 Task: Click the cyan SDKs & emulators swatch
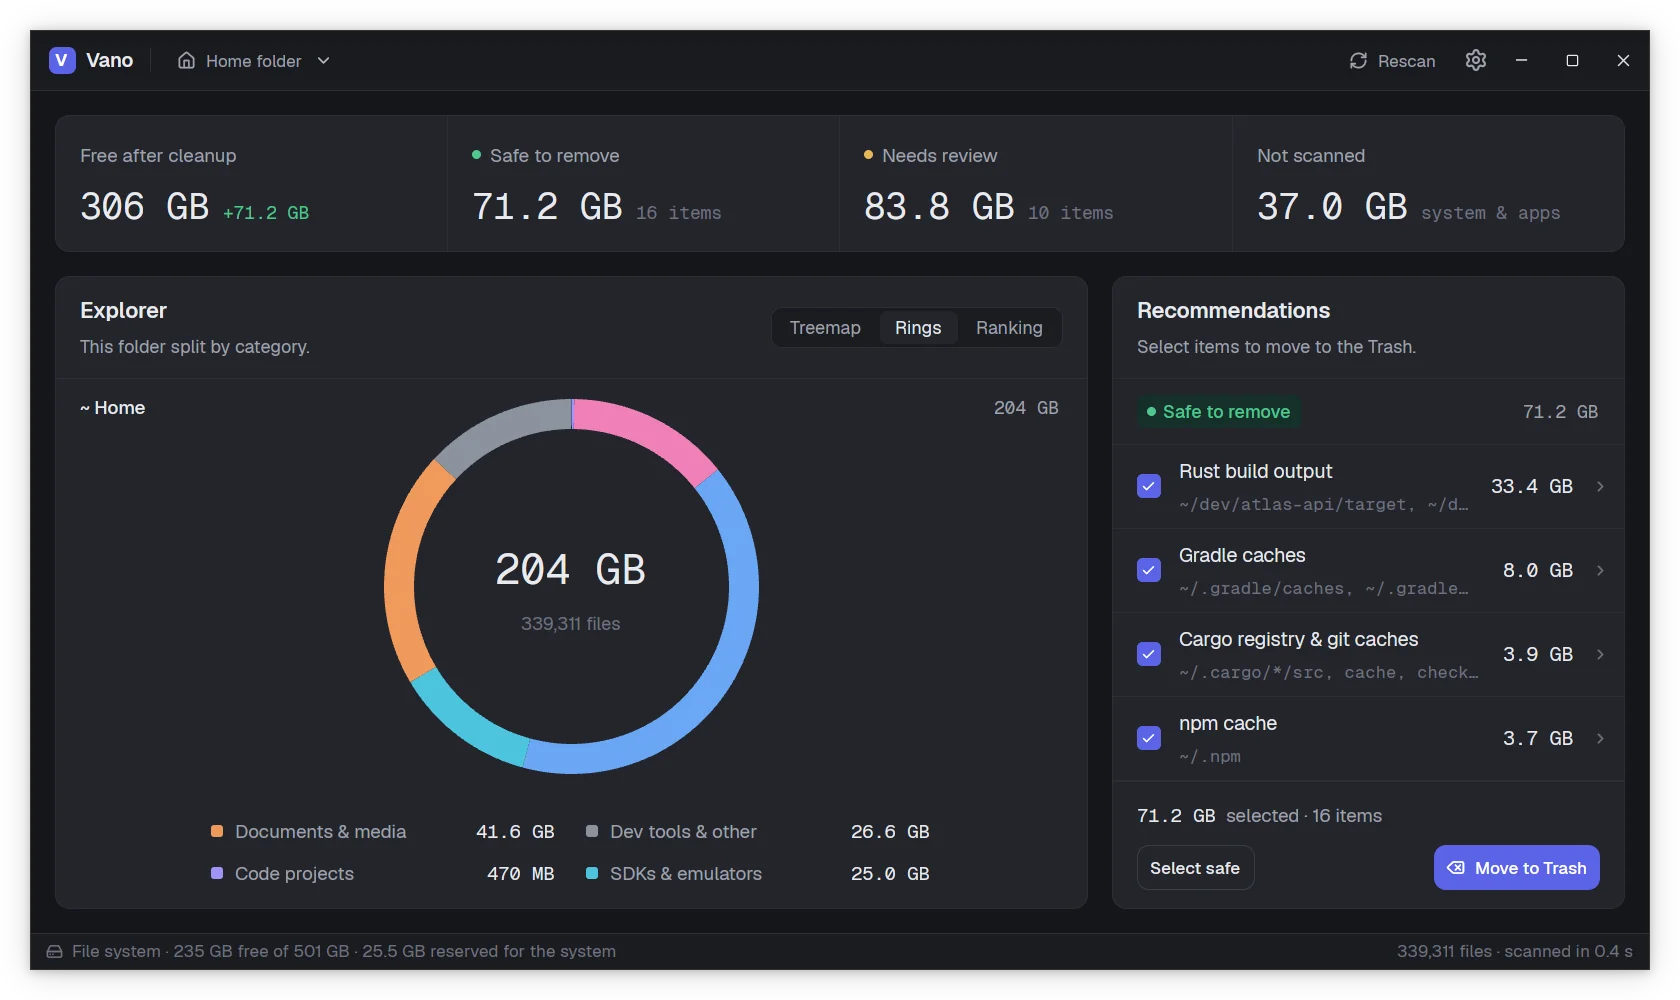(x=592, y=873)
